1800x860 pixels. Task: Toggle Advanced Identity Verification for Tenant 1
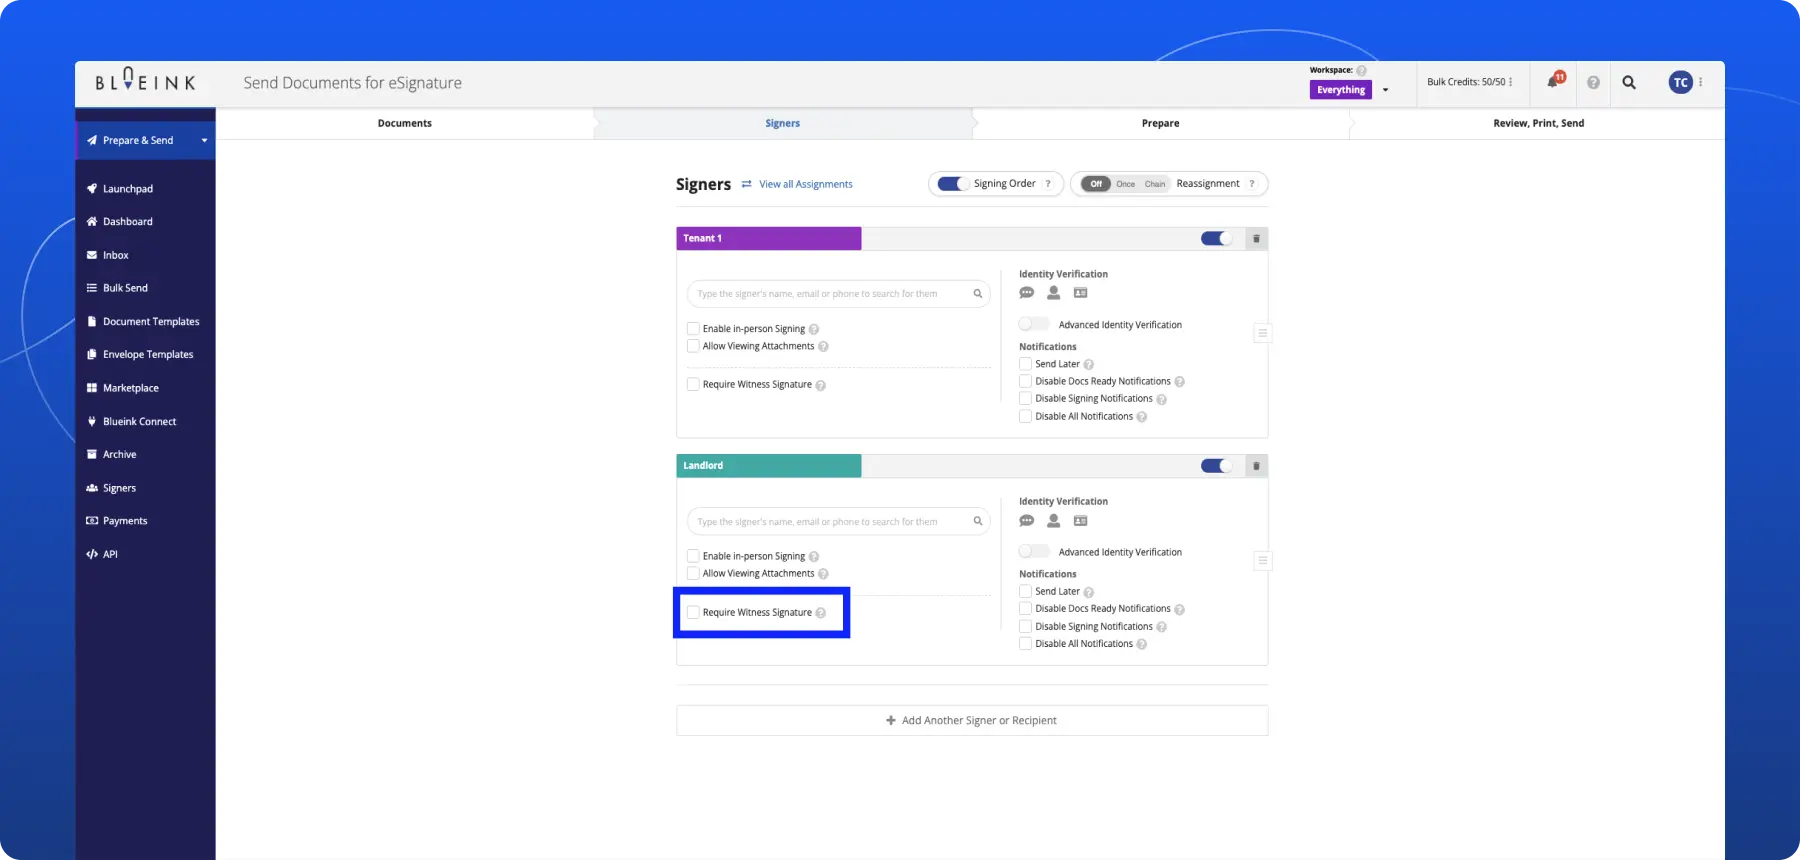(x=1034, y=324)
